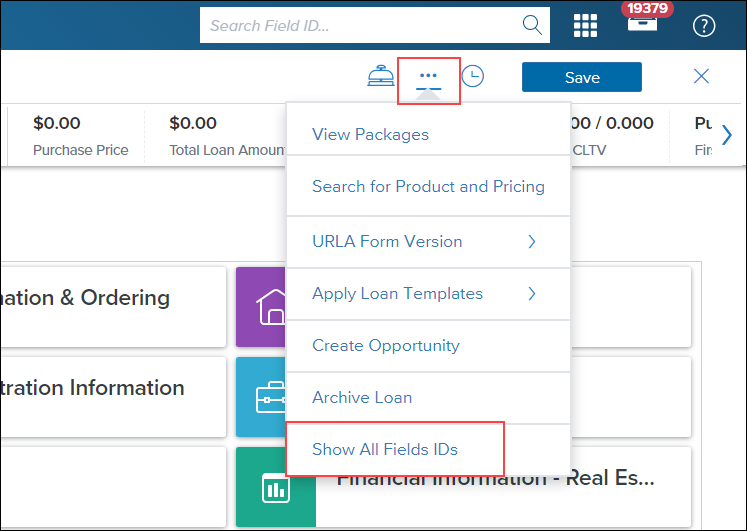The height and width of the screenshot is (531, 747).
Task: Click the CLTV label
Action: [x=589, y=150]
